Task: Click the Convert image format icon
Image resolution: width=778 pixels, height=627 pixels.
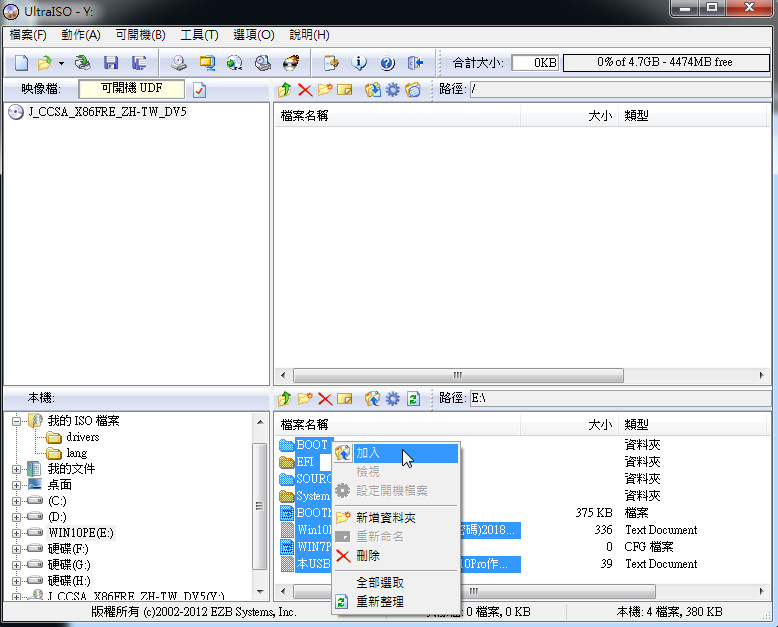Action: (207, 63)
